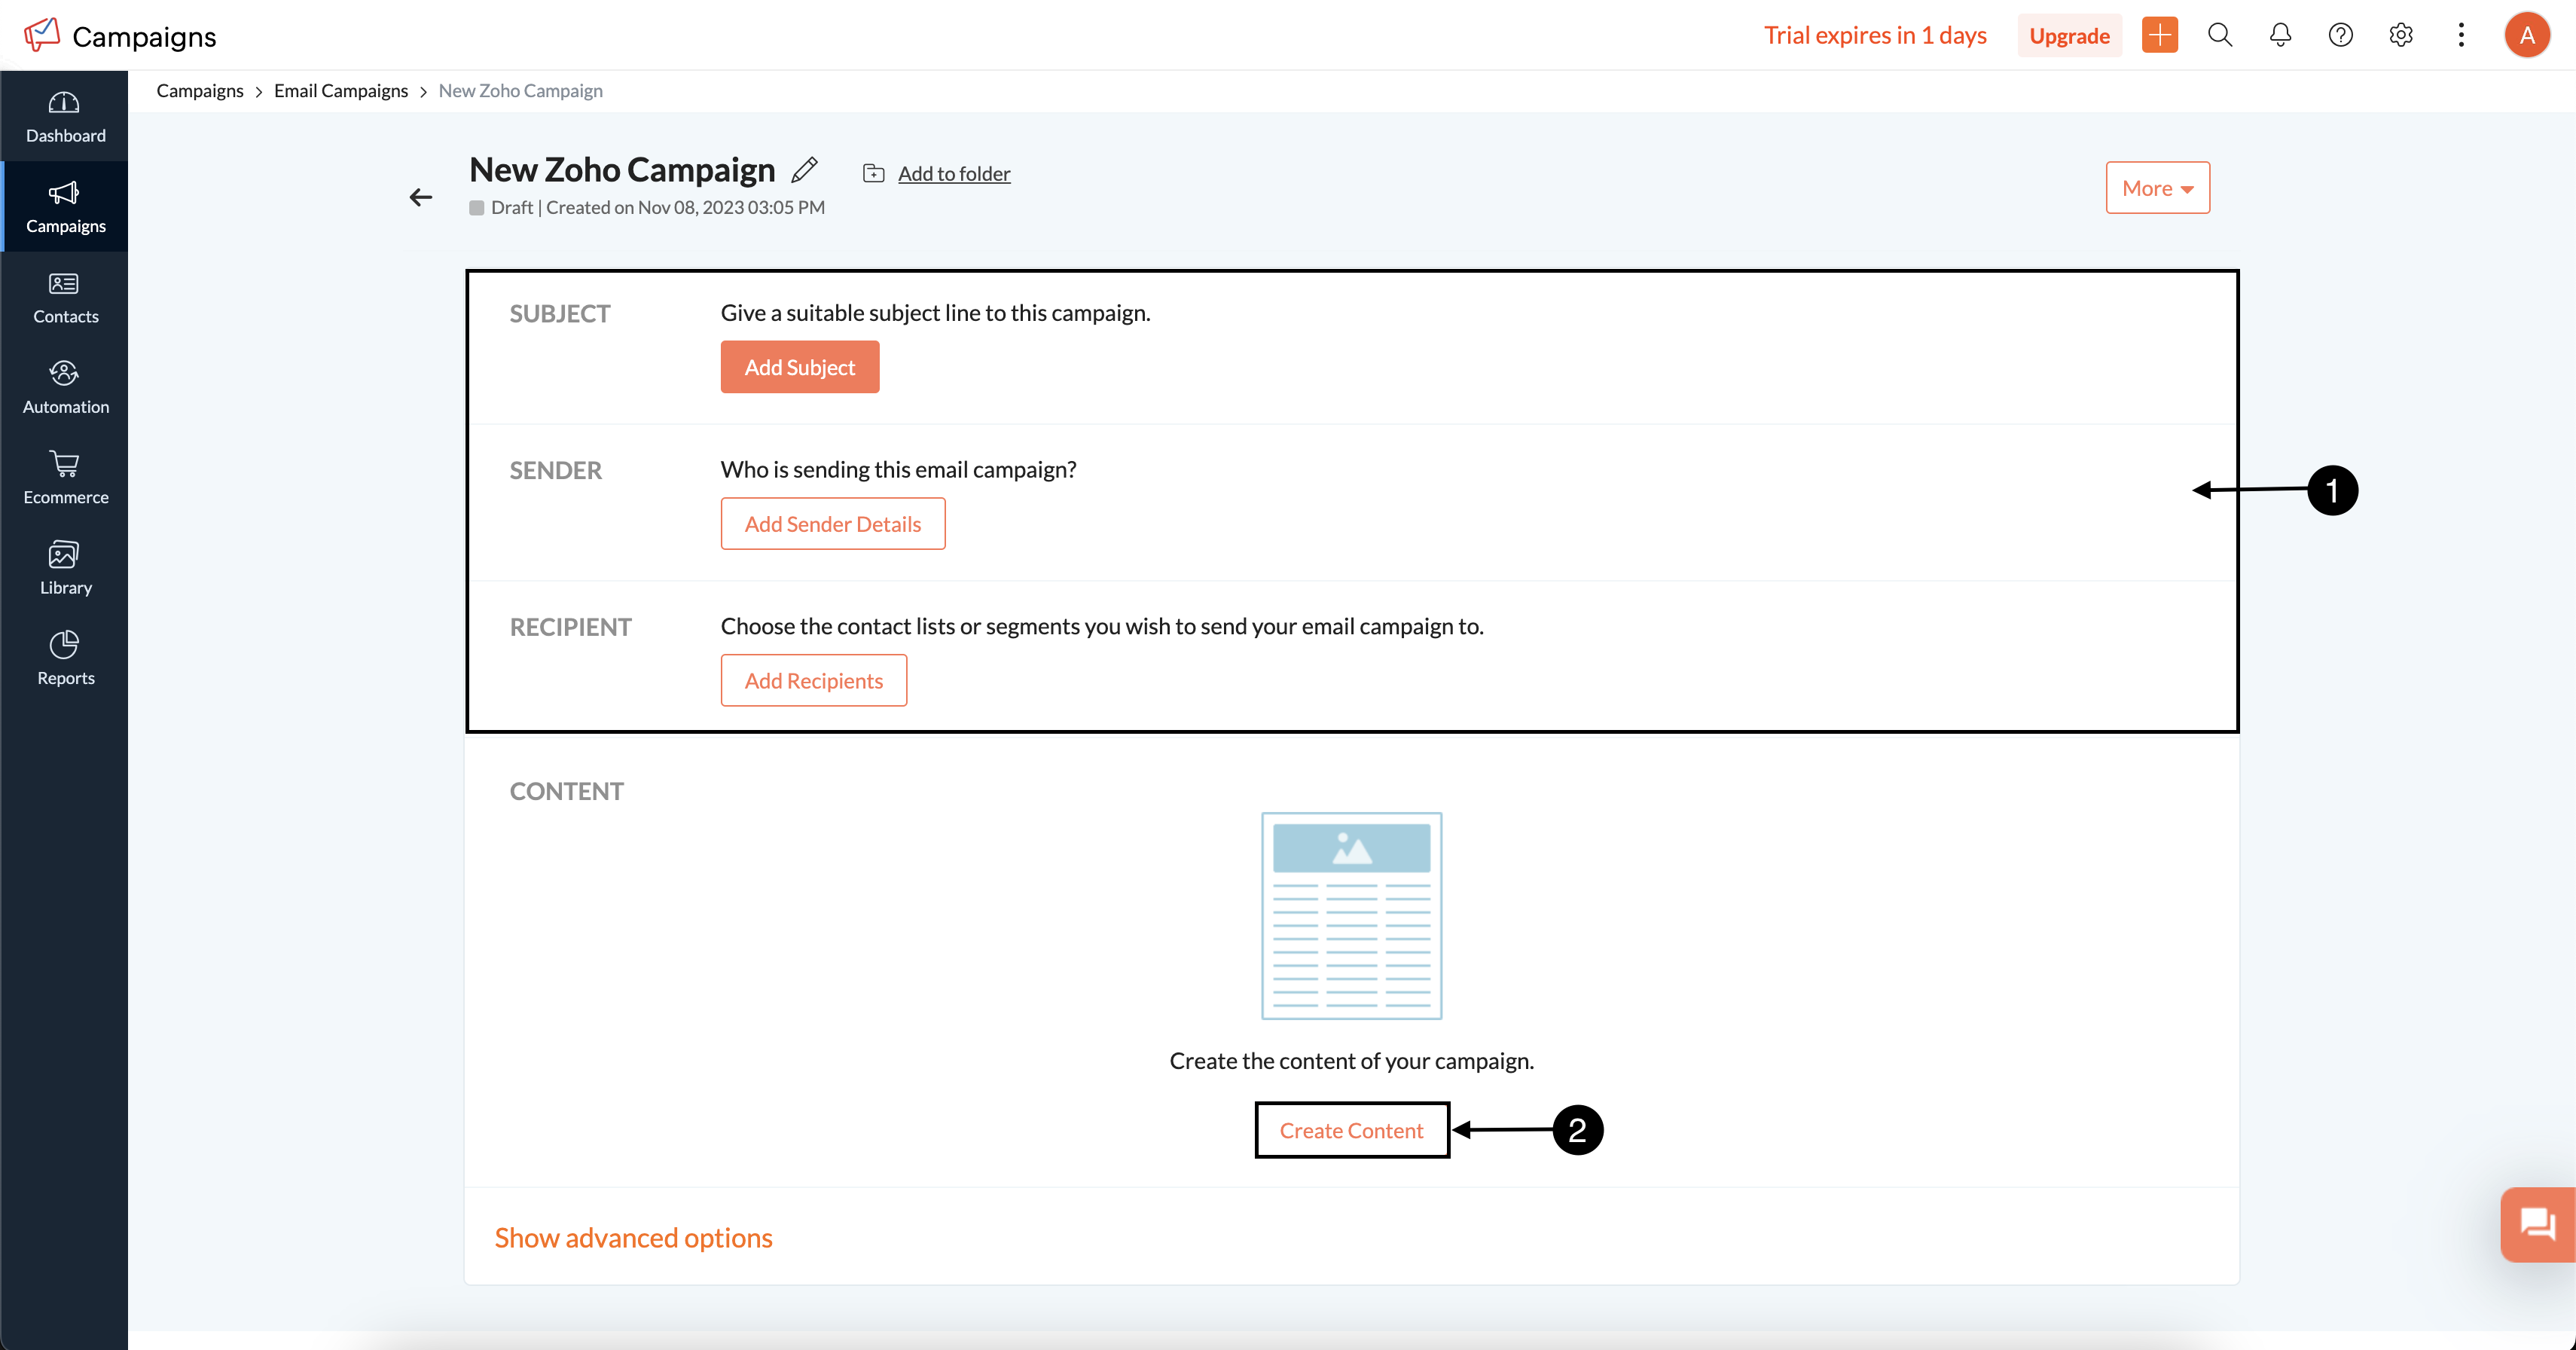
Task: Click Add Sender Details
Action: (833, 524)
